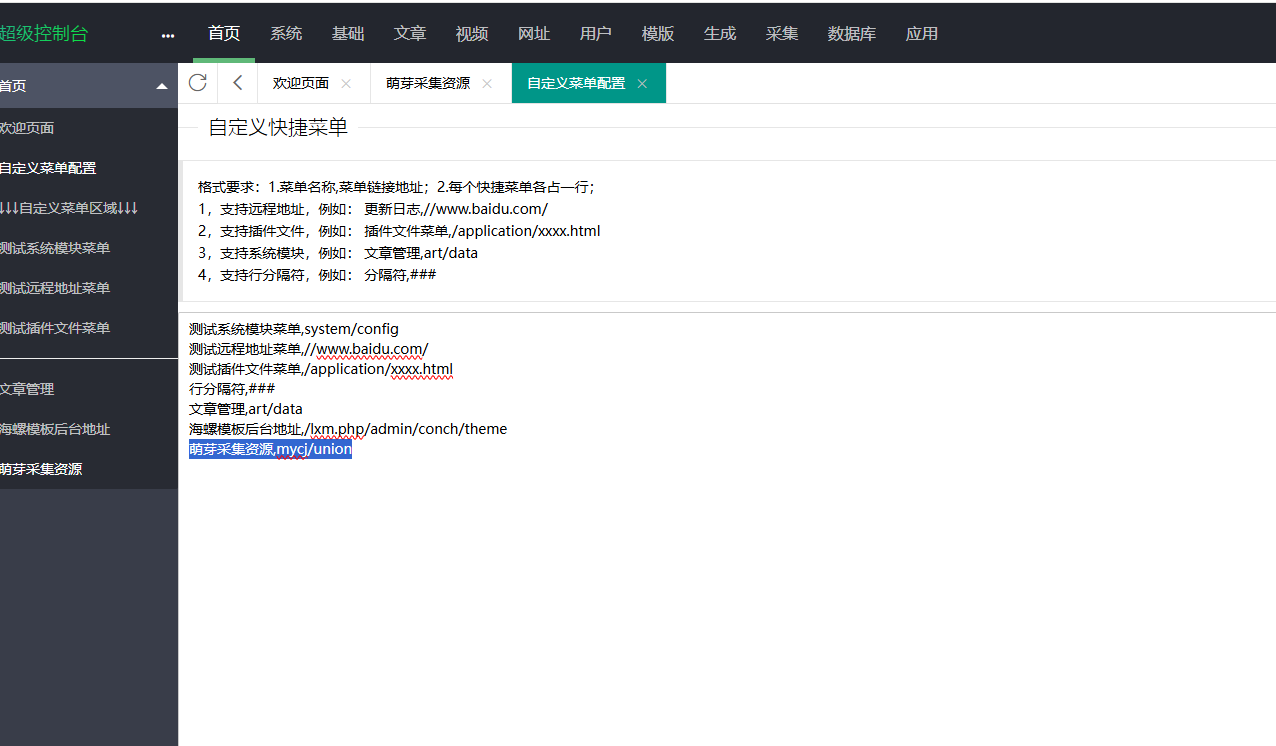The image size is (1276, 746).
Task: Switch to the 萌芽采集资源 tab
Action: 428,84
